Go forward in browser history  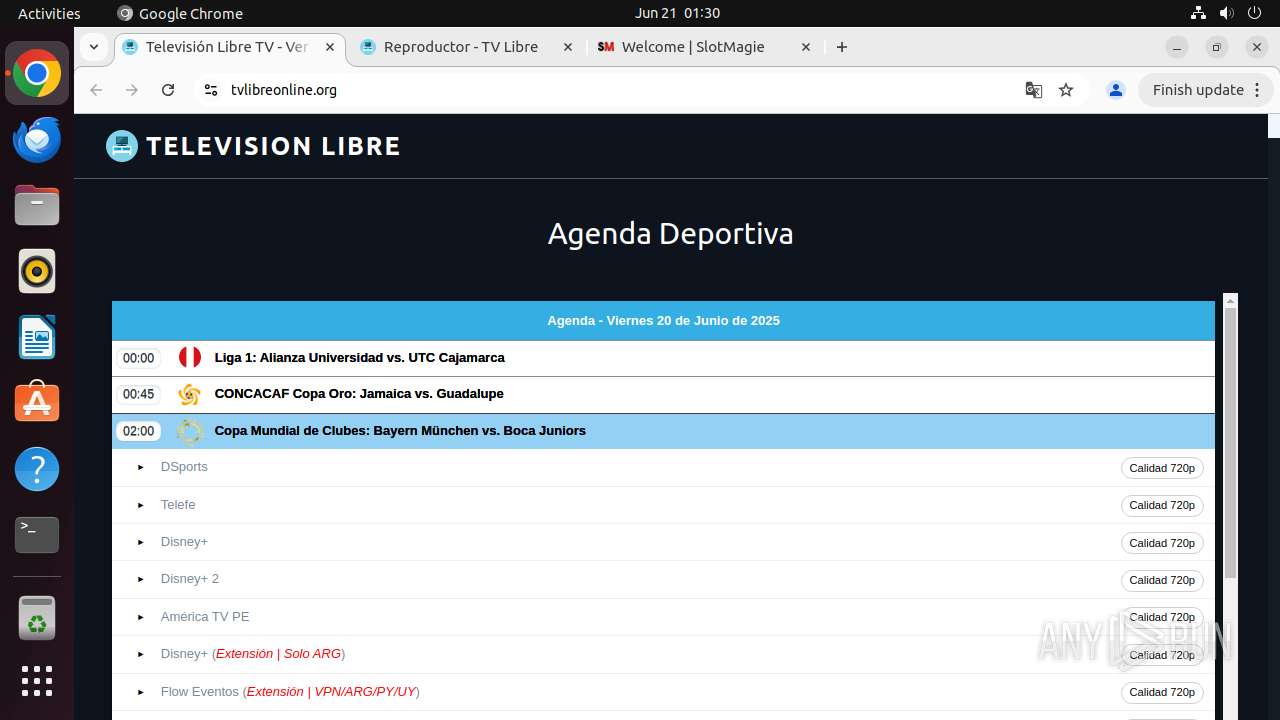132,90
